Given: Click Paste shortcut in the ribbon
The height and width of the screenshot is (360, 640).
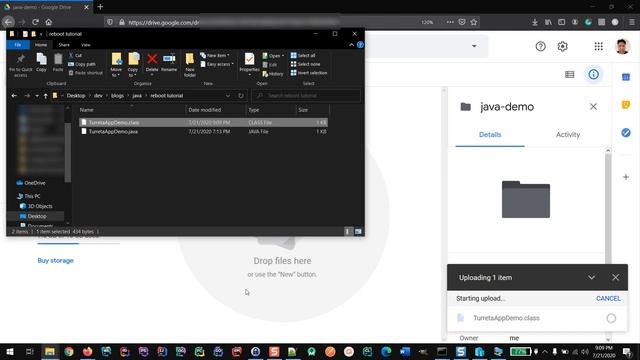Looking at the screenshot, I should coord(86,73).
